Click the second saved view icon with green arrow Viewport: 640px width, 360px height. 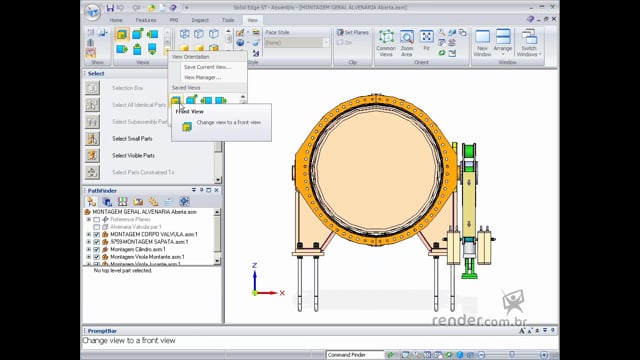click(191, 100)
